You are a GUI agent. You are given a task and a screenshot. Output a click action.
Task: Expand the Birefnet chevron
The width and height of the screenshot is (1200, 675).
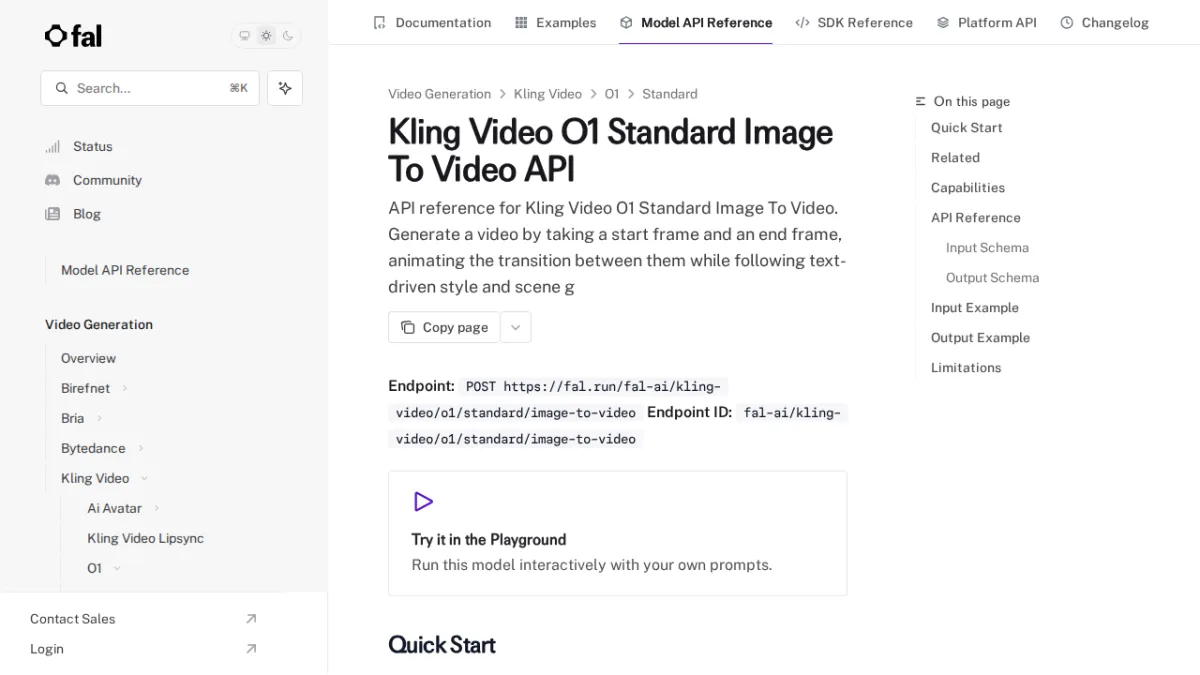(x=125, y=388)
